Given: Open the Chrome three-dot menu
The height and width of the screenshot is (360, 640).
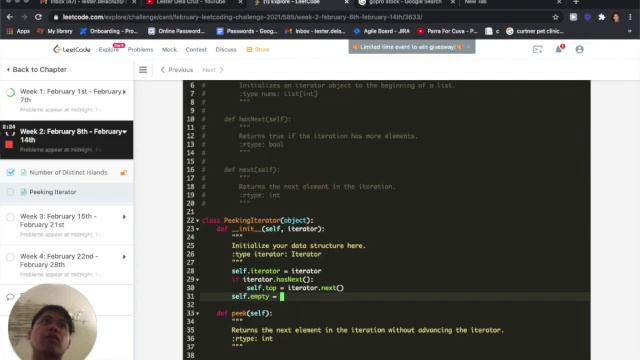Looking at the screenshot, I should (x=631, y=17).
